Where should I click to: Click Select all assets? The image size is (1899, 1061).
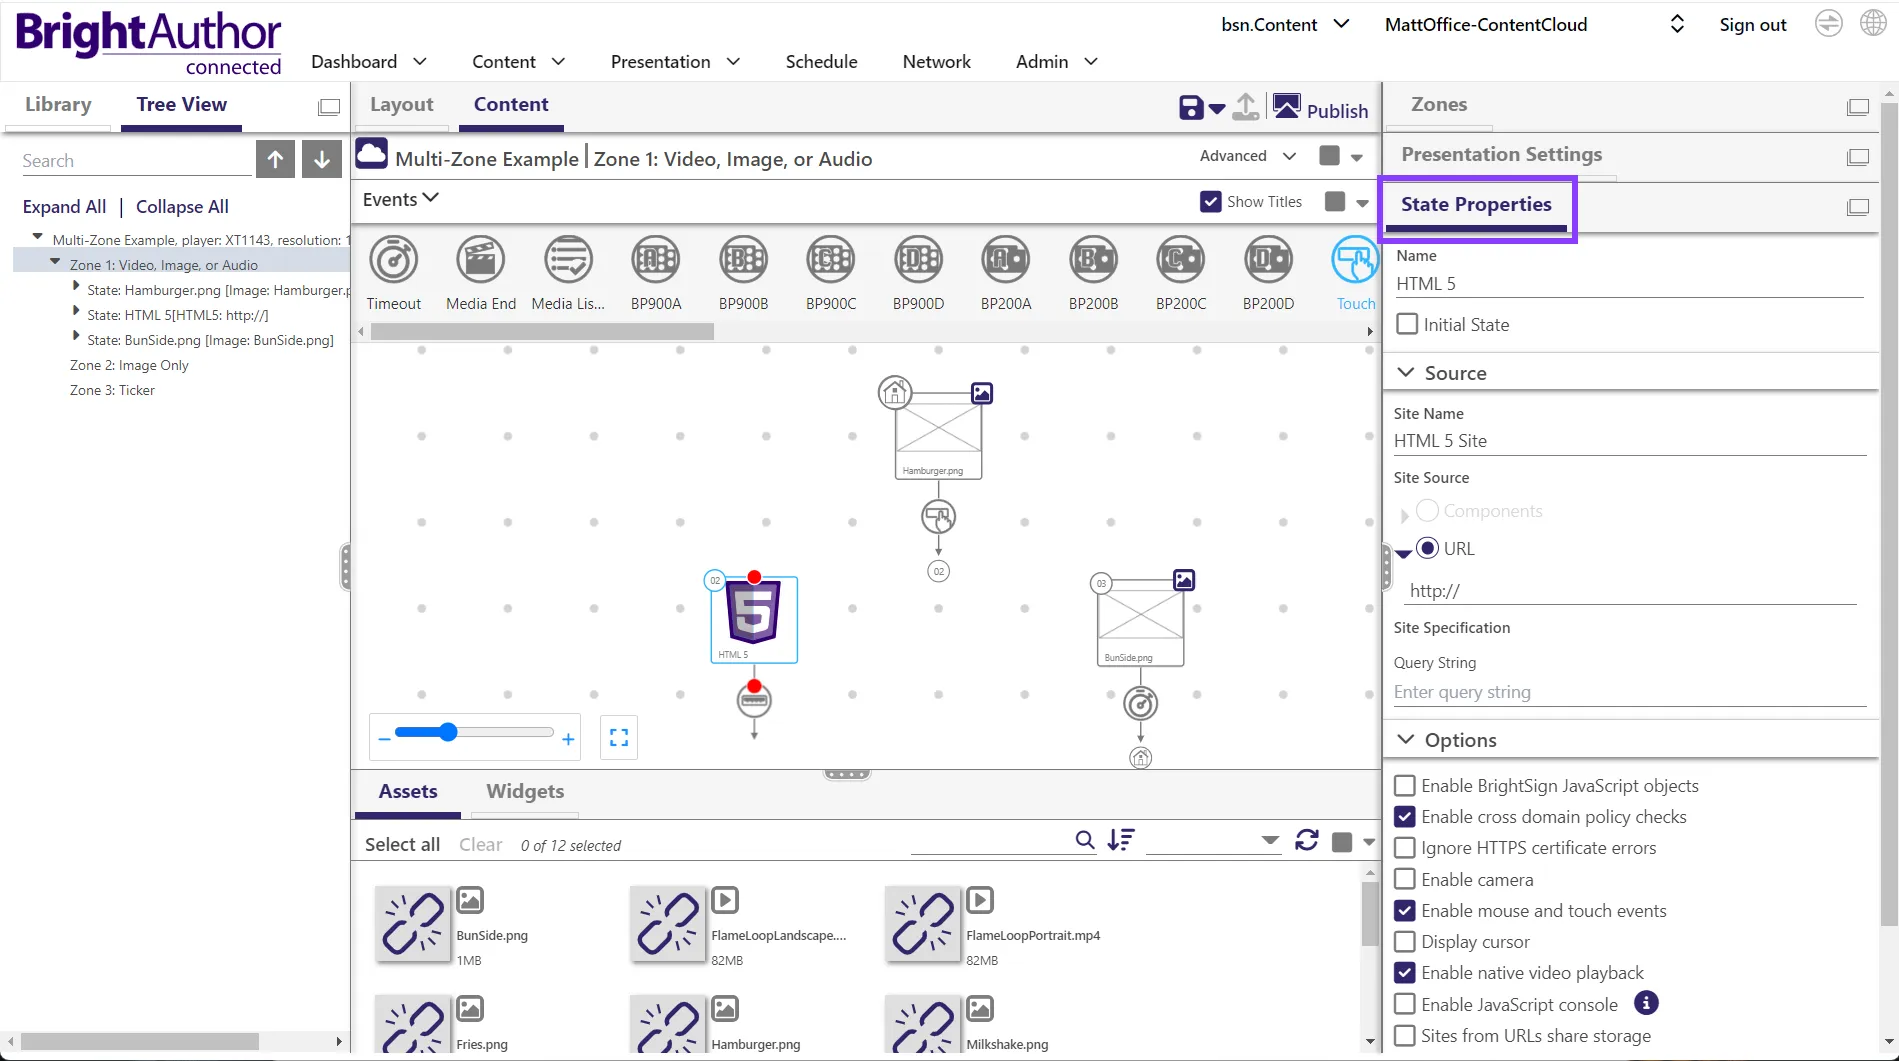(x=402, y=844)
